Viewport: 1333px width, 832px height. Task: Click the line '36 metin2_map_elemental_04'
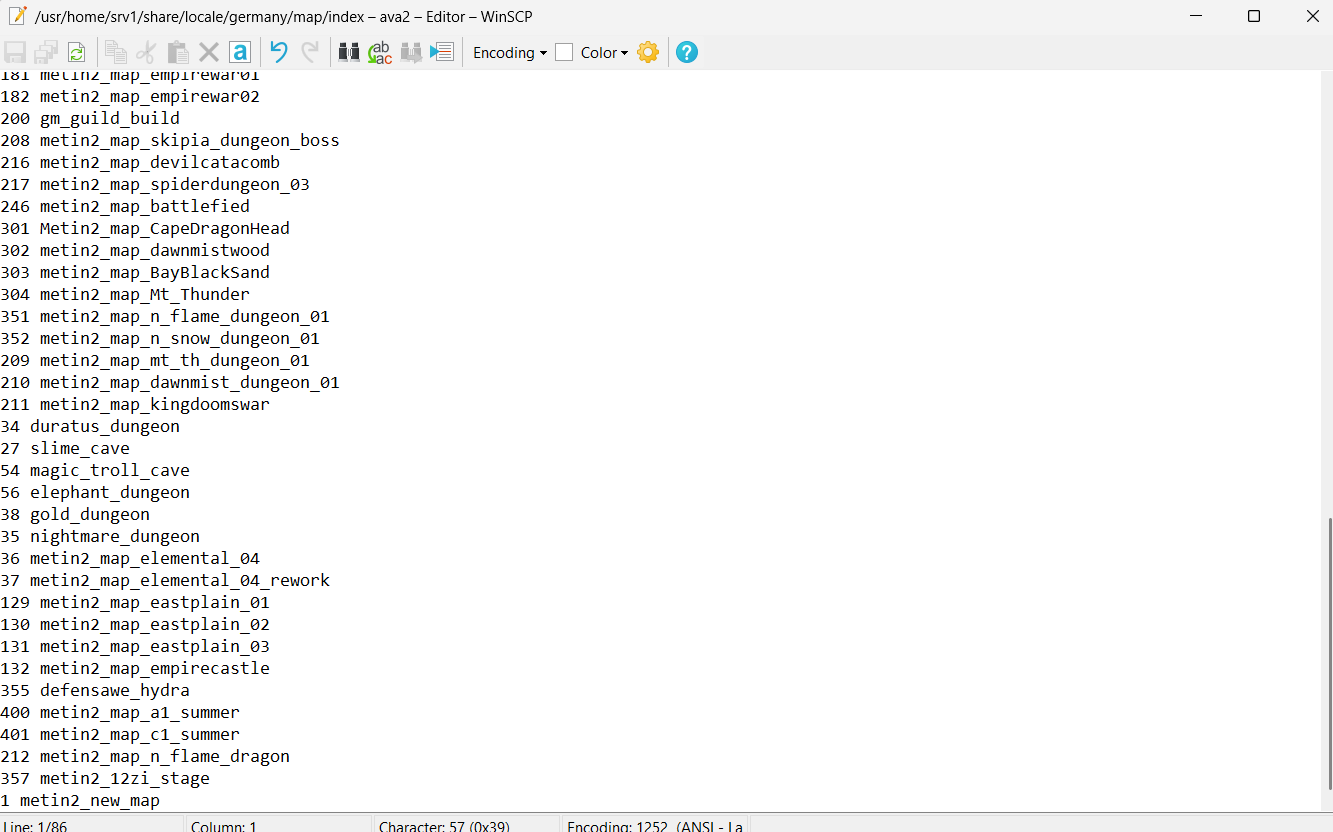coord(130,558)
